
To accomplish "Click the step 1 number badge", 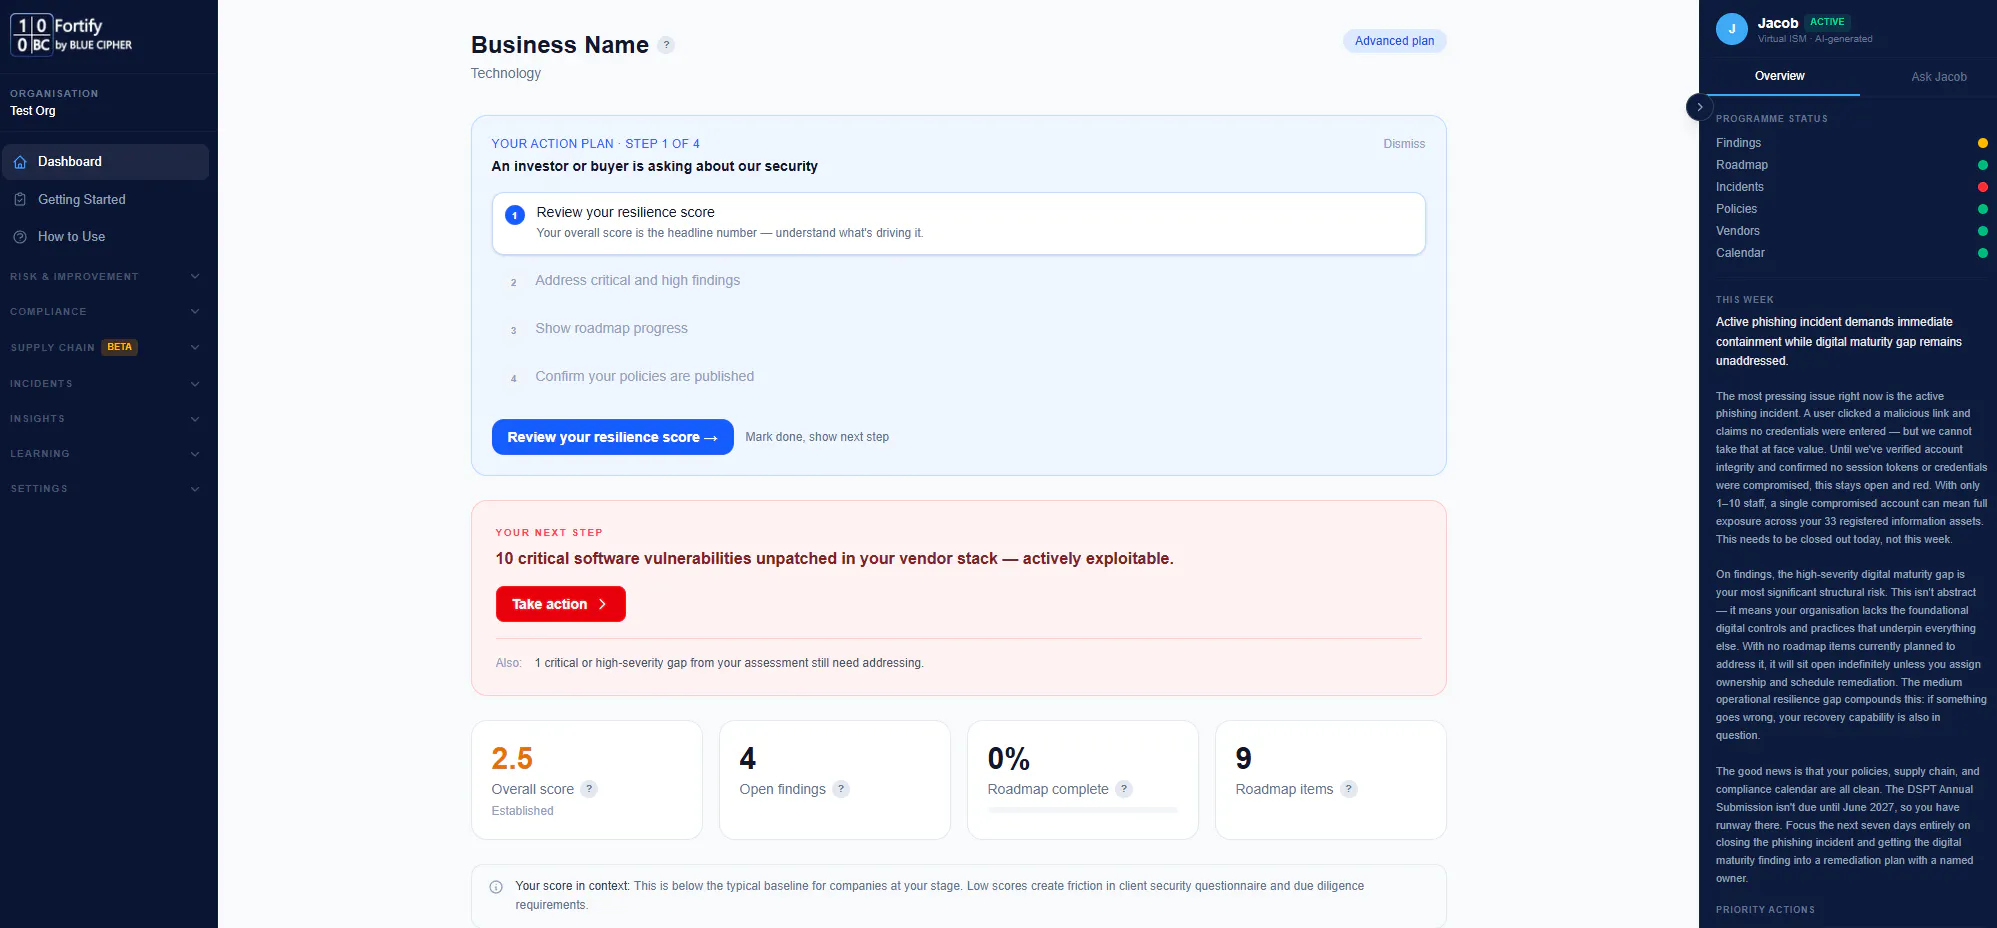I will [515, 215].
